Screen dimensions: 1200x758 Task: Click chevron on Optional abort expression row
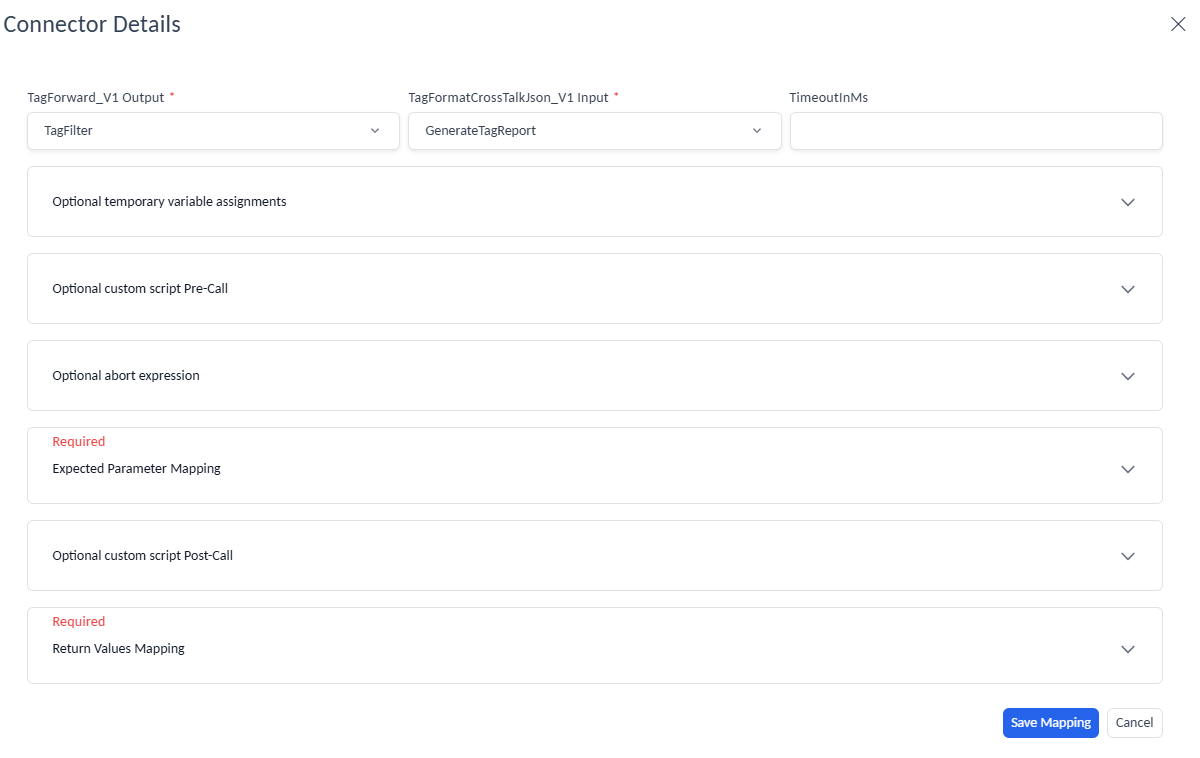1128,376
